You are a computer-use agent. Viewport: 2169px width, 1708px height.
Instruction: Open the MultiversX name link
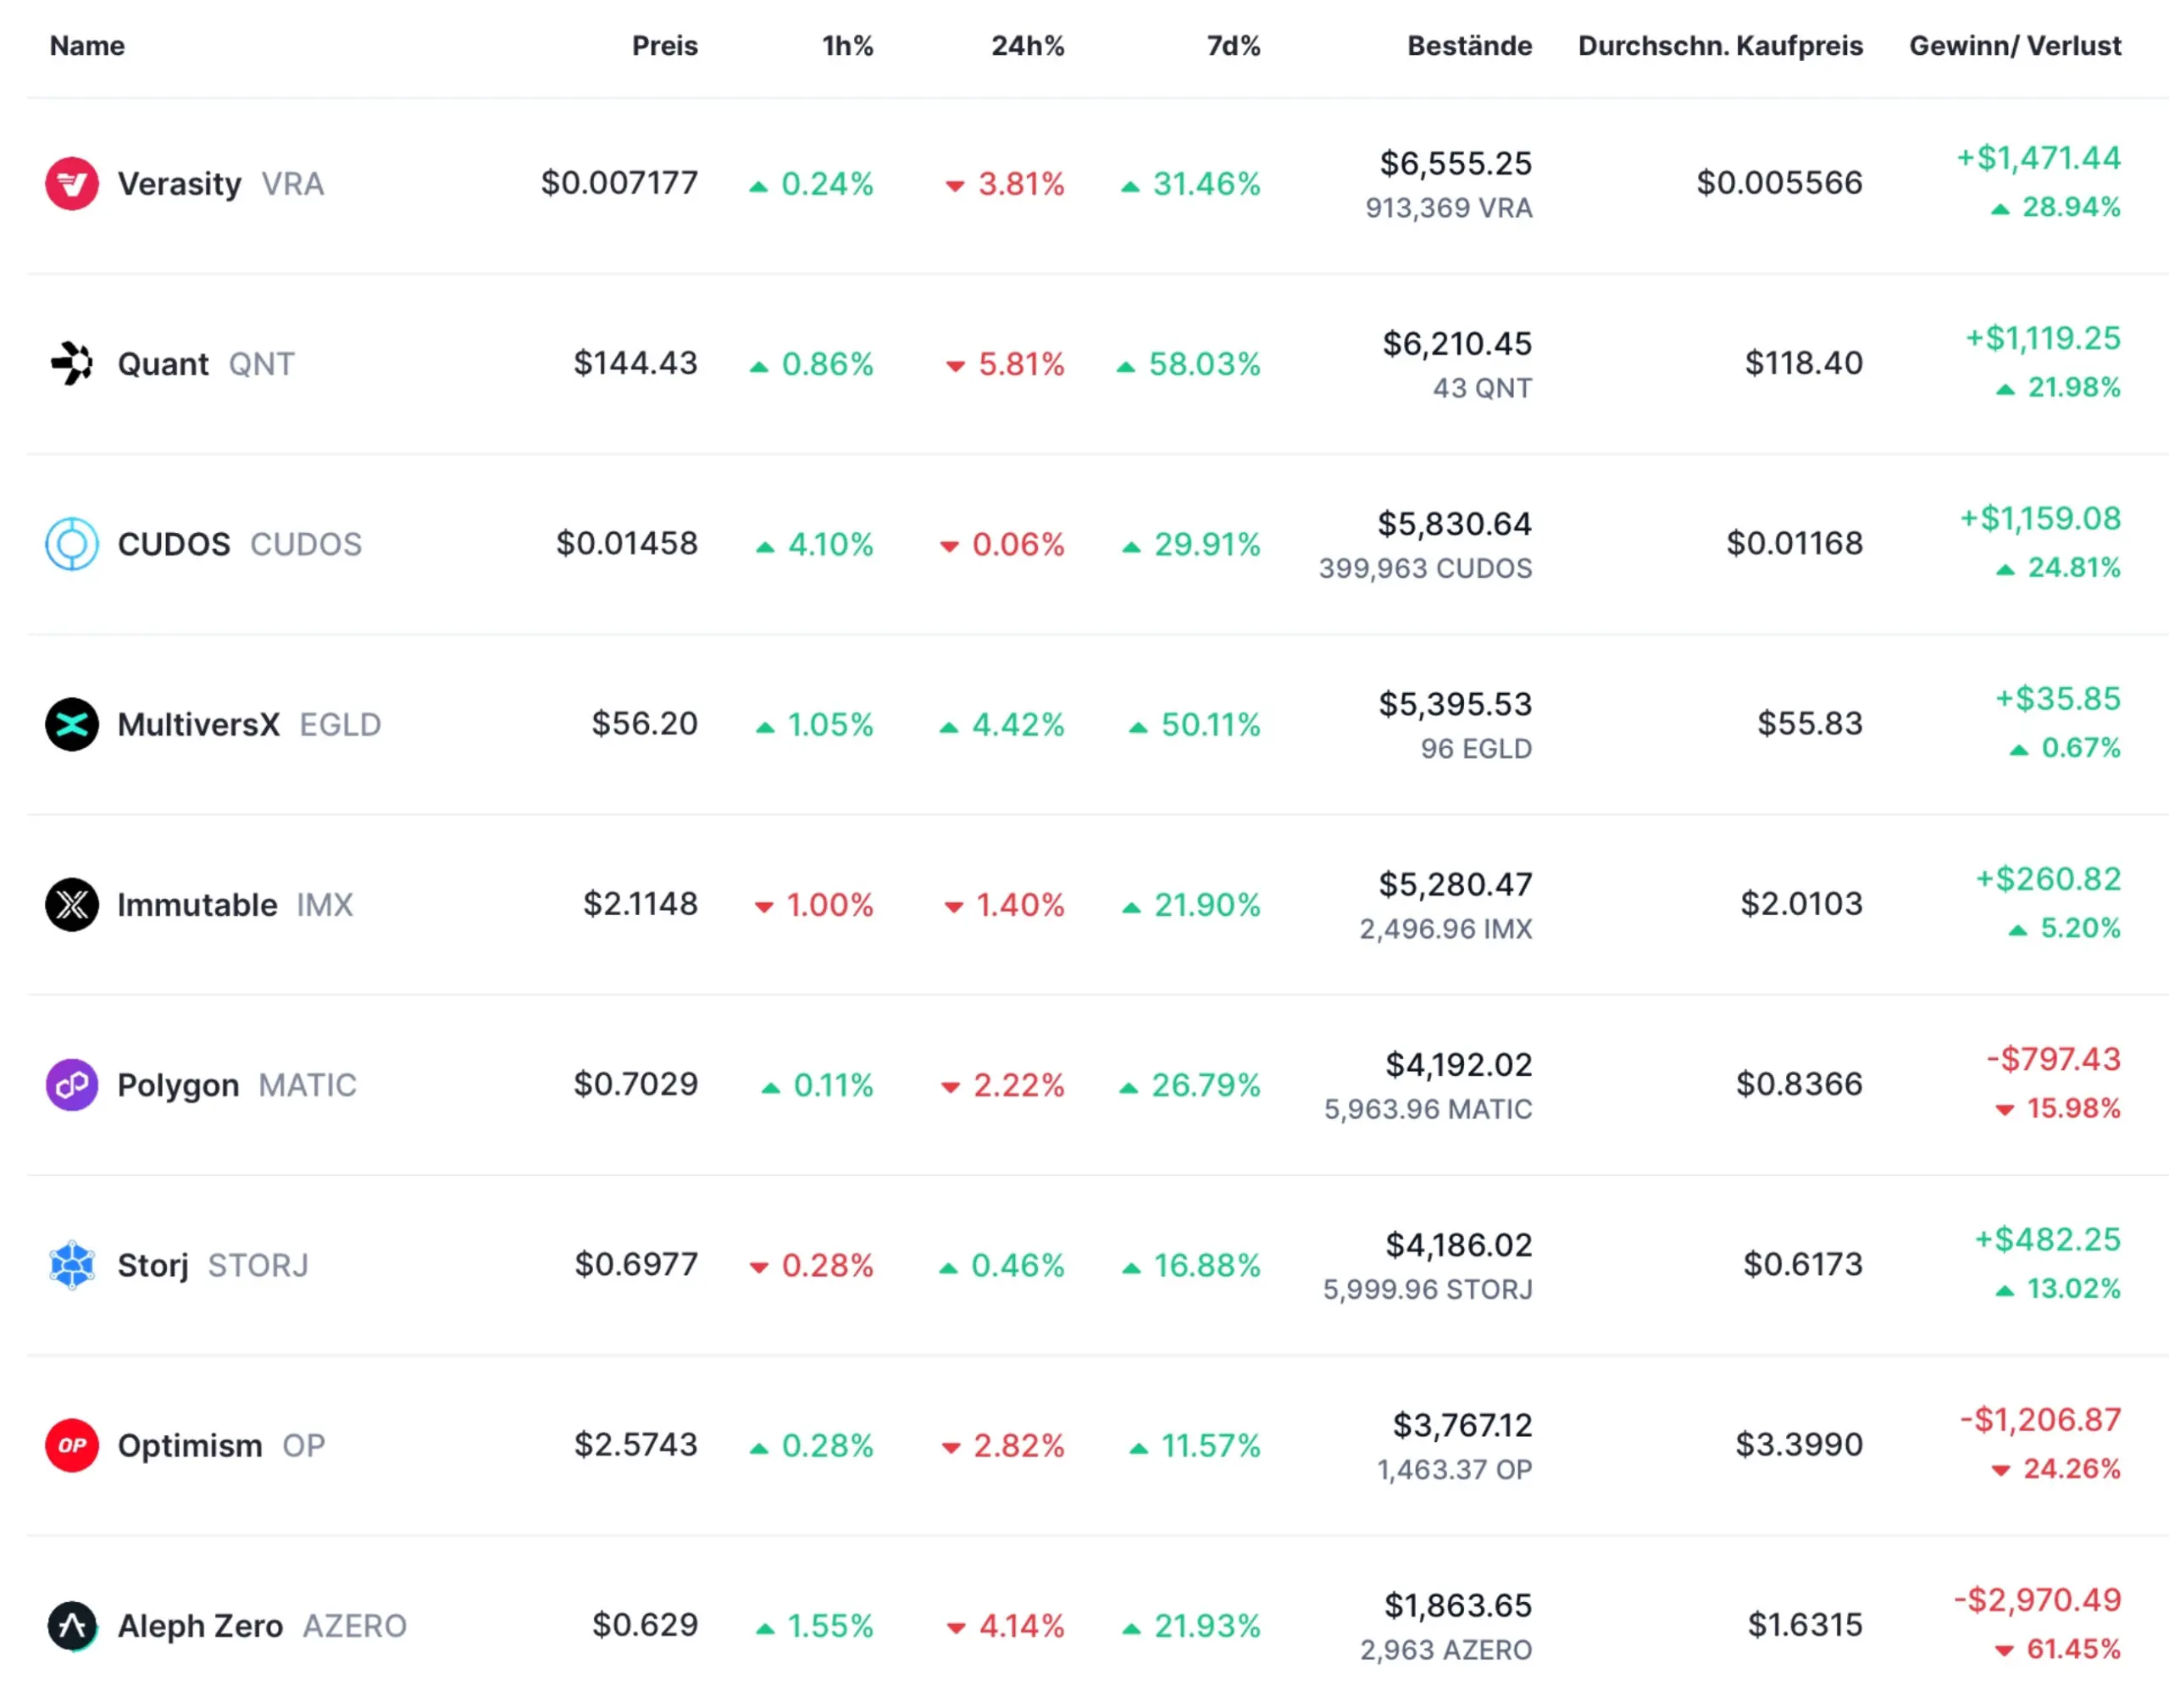pyautogui.click(x=198, y=724)
